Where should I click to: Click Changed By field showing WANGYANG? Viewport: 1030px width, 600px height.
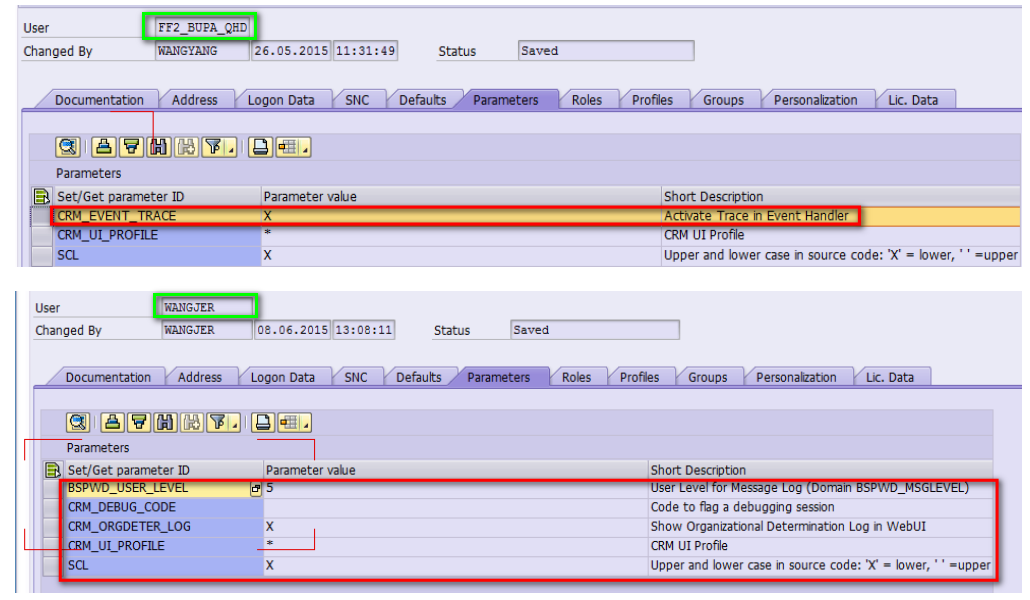pyautogui.click(x=202, y=51)
